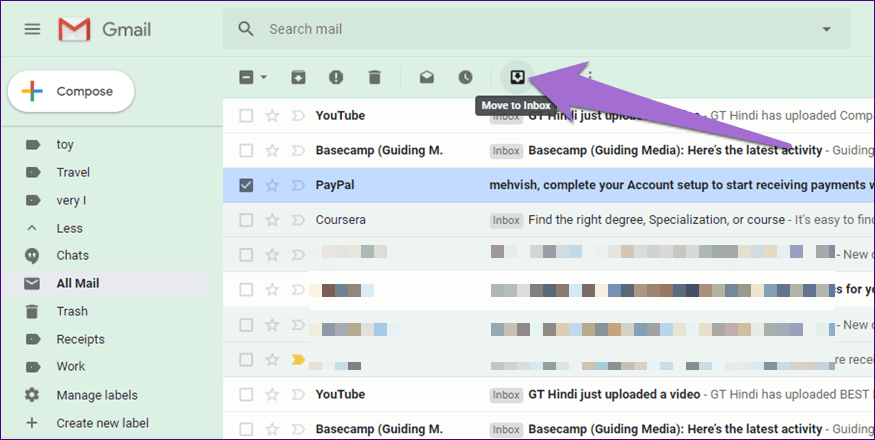Click the All Mail envelope icon
Screen dimensions: 875x440
click(32, 284)
